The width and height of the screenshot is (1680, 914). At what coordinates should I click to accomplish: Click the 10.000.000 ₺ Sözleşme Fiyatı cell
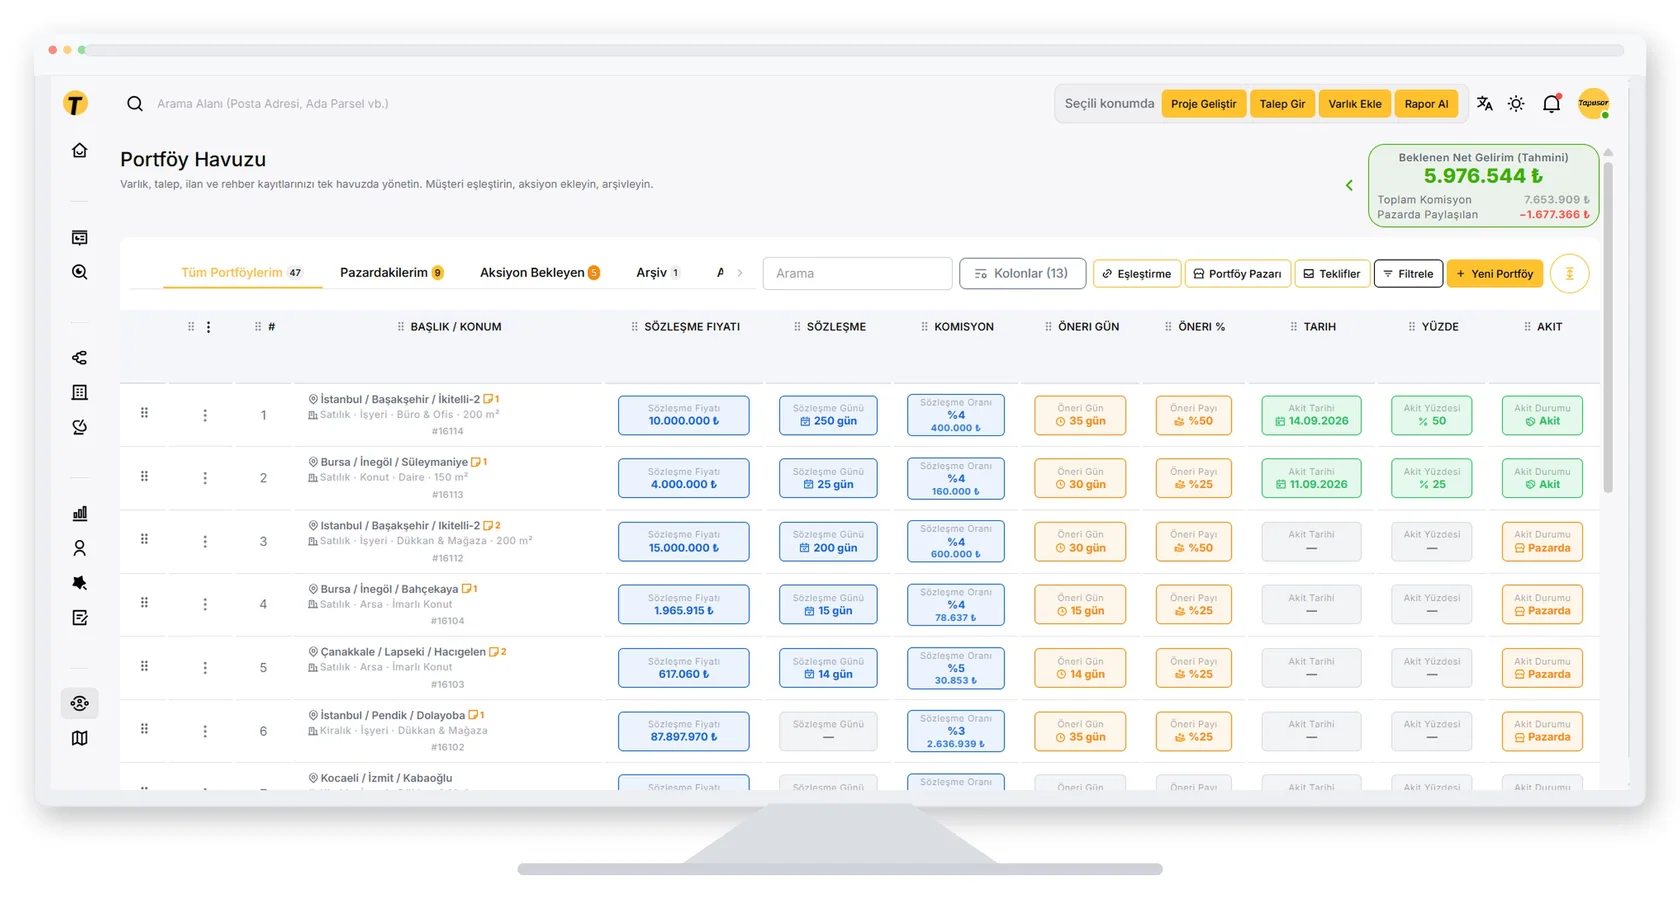tap(683, 415)
